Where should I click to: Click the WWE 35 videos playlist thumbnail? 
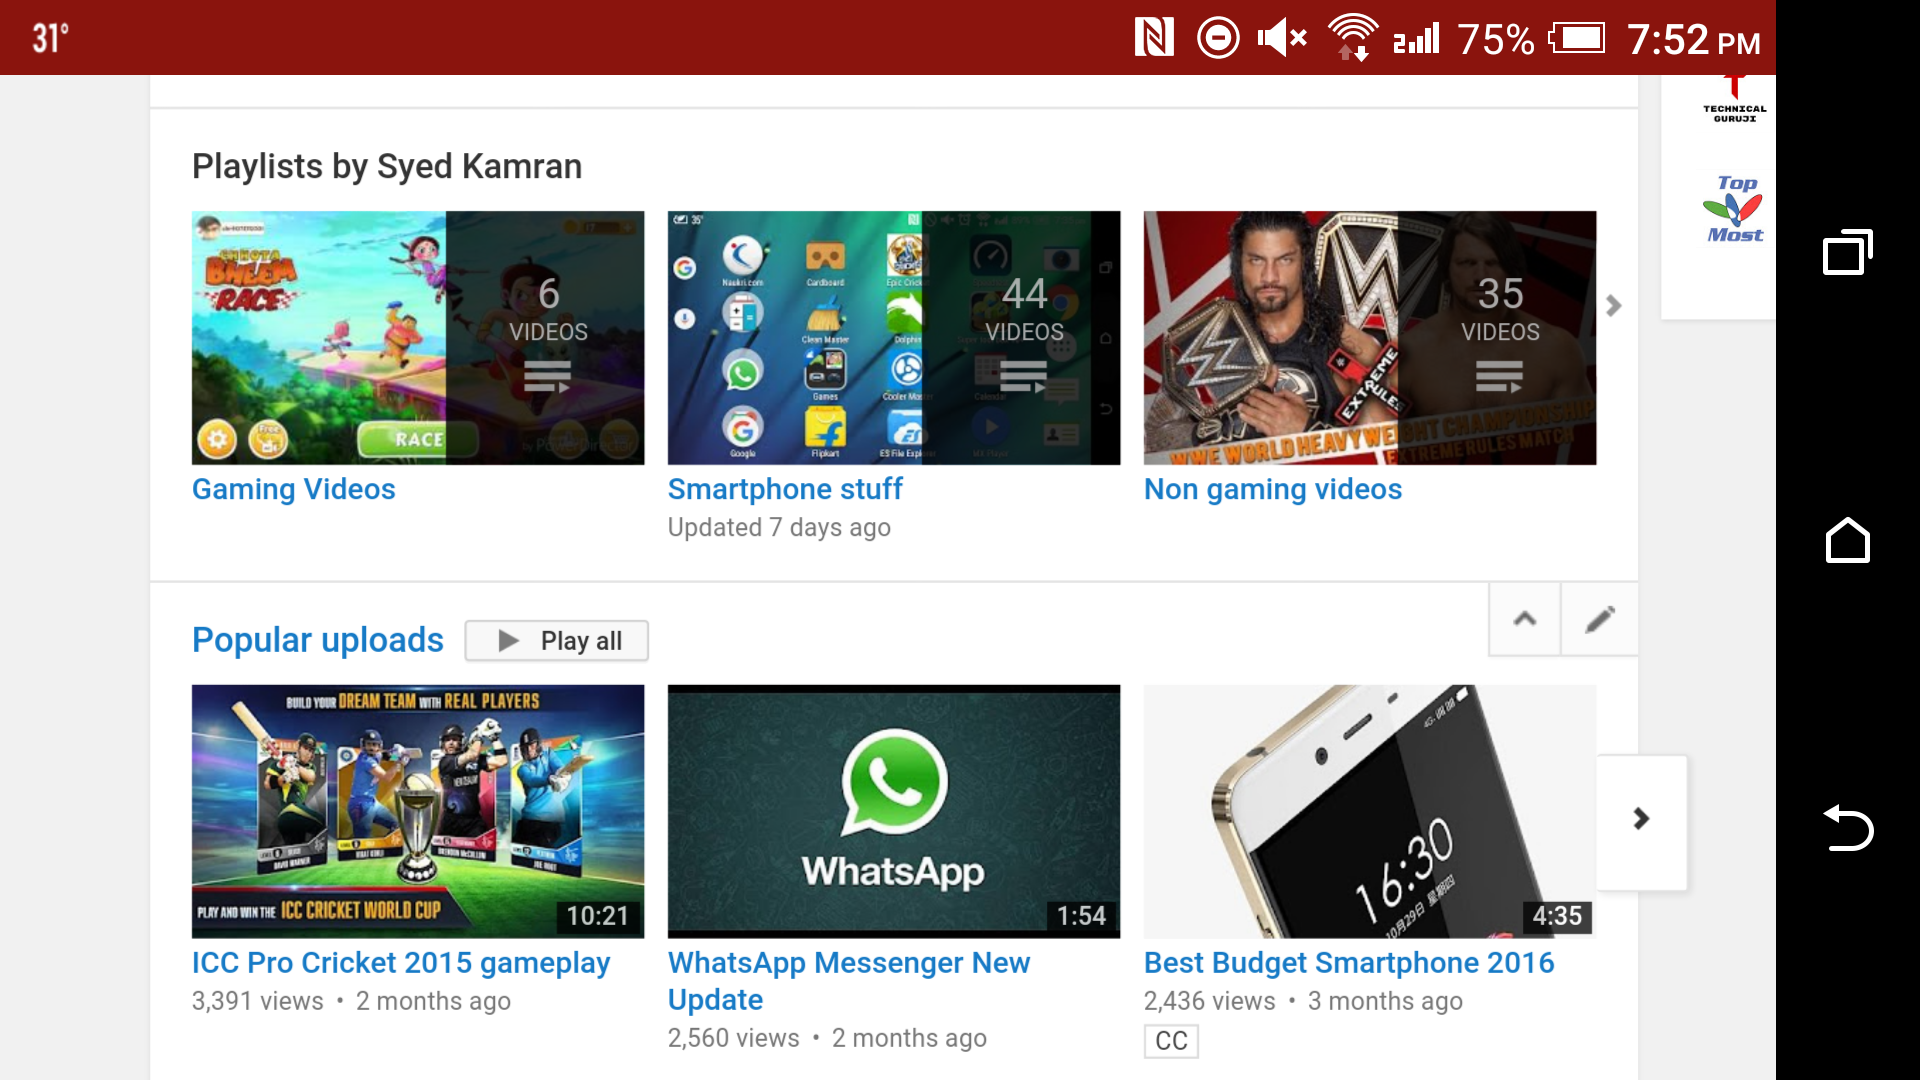1369,337
